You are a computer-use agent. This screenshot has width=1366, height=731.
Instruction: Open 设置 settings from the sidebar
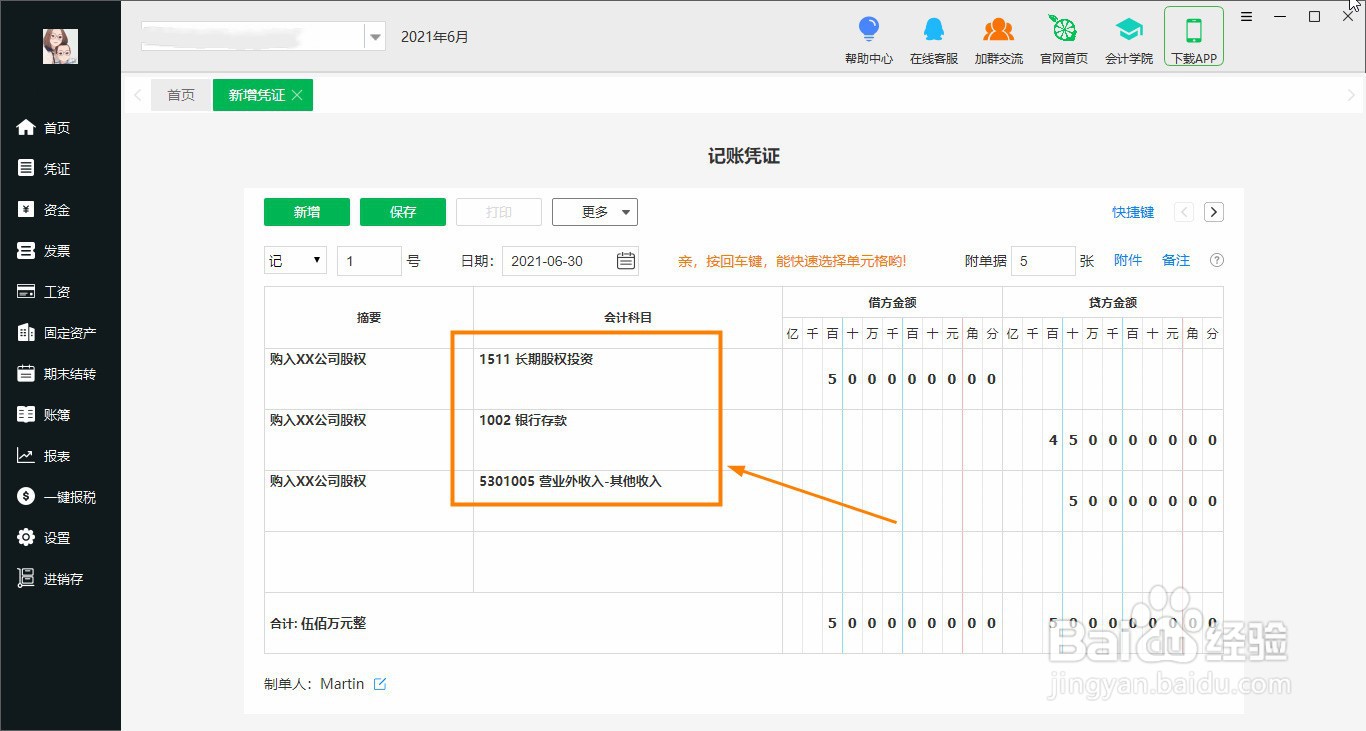(x=55, y=537)
